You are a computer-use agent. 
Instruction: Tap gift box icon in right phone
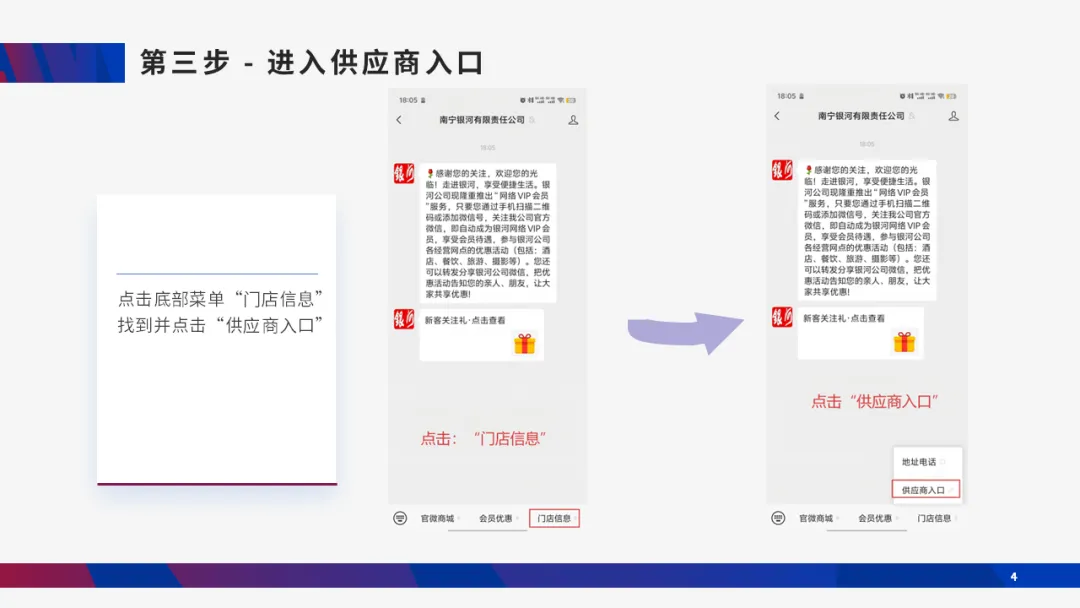pos(904,342)
